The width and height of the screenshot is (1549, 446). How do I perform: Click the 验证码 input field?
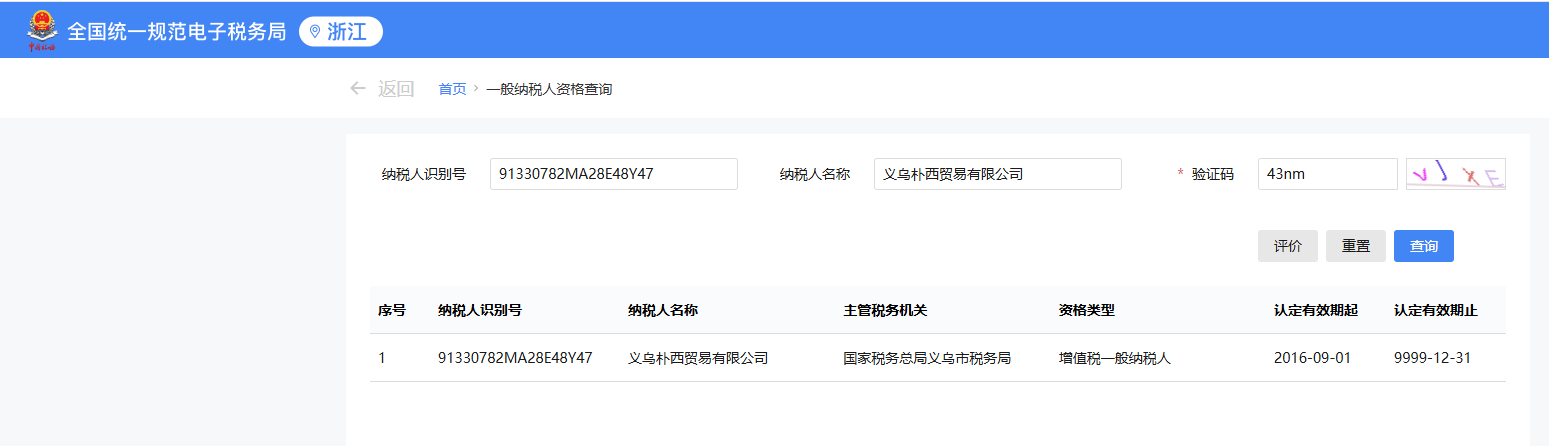(x=1327, y=174)
